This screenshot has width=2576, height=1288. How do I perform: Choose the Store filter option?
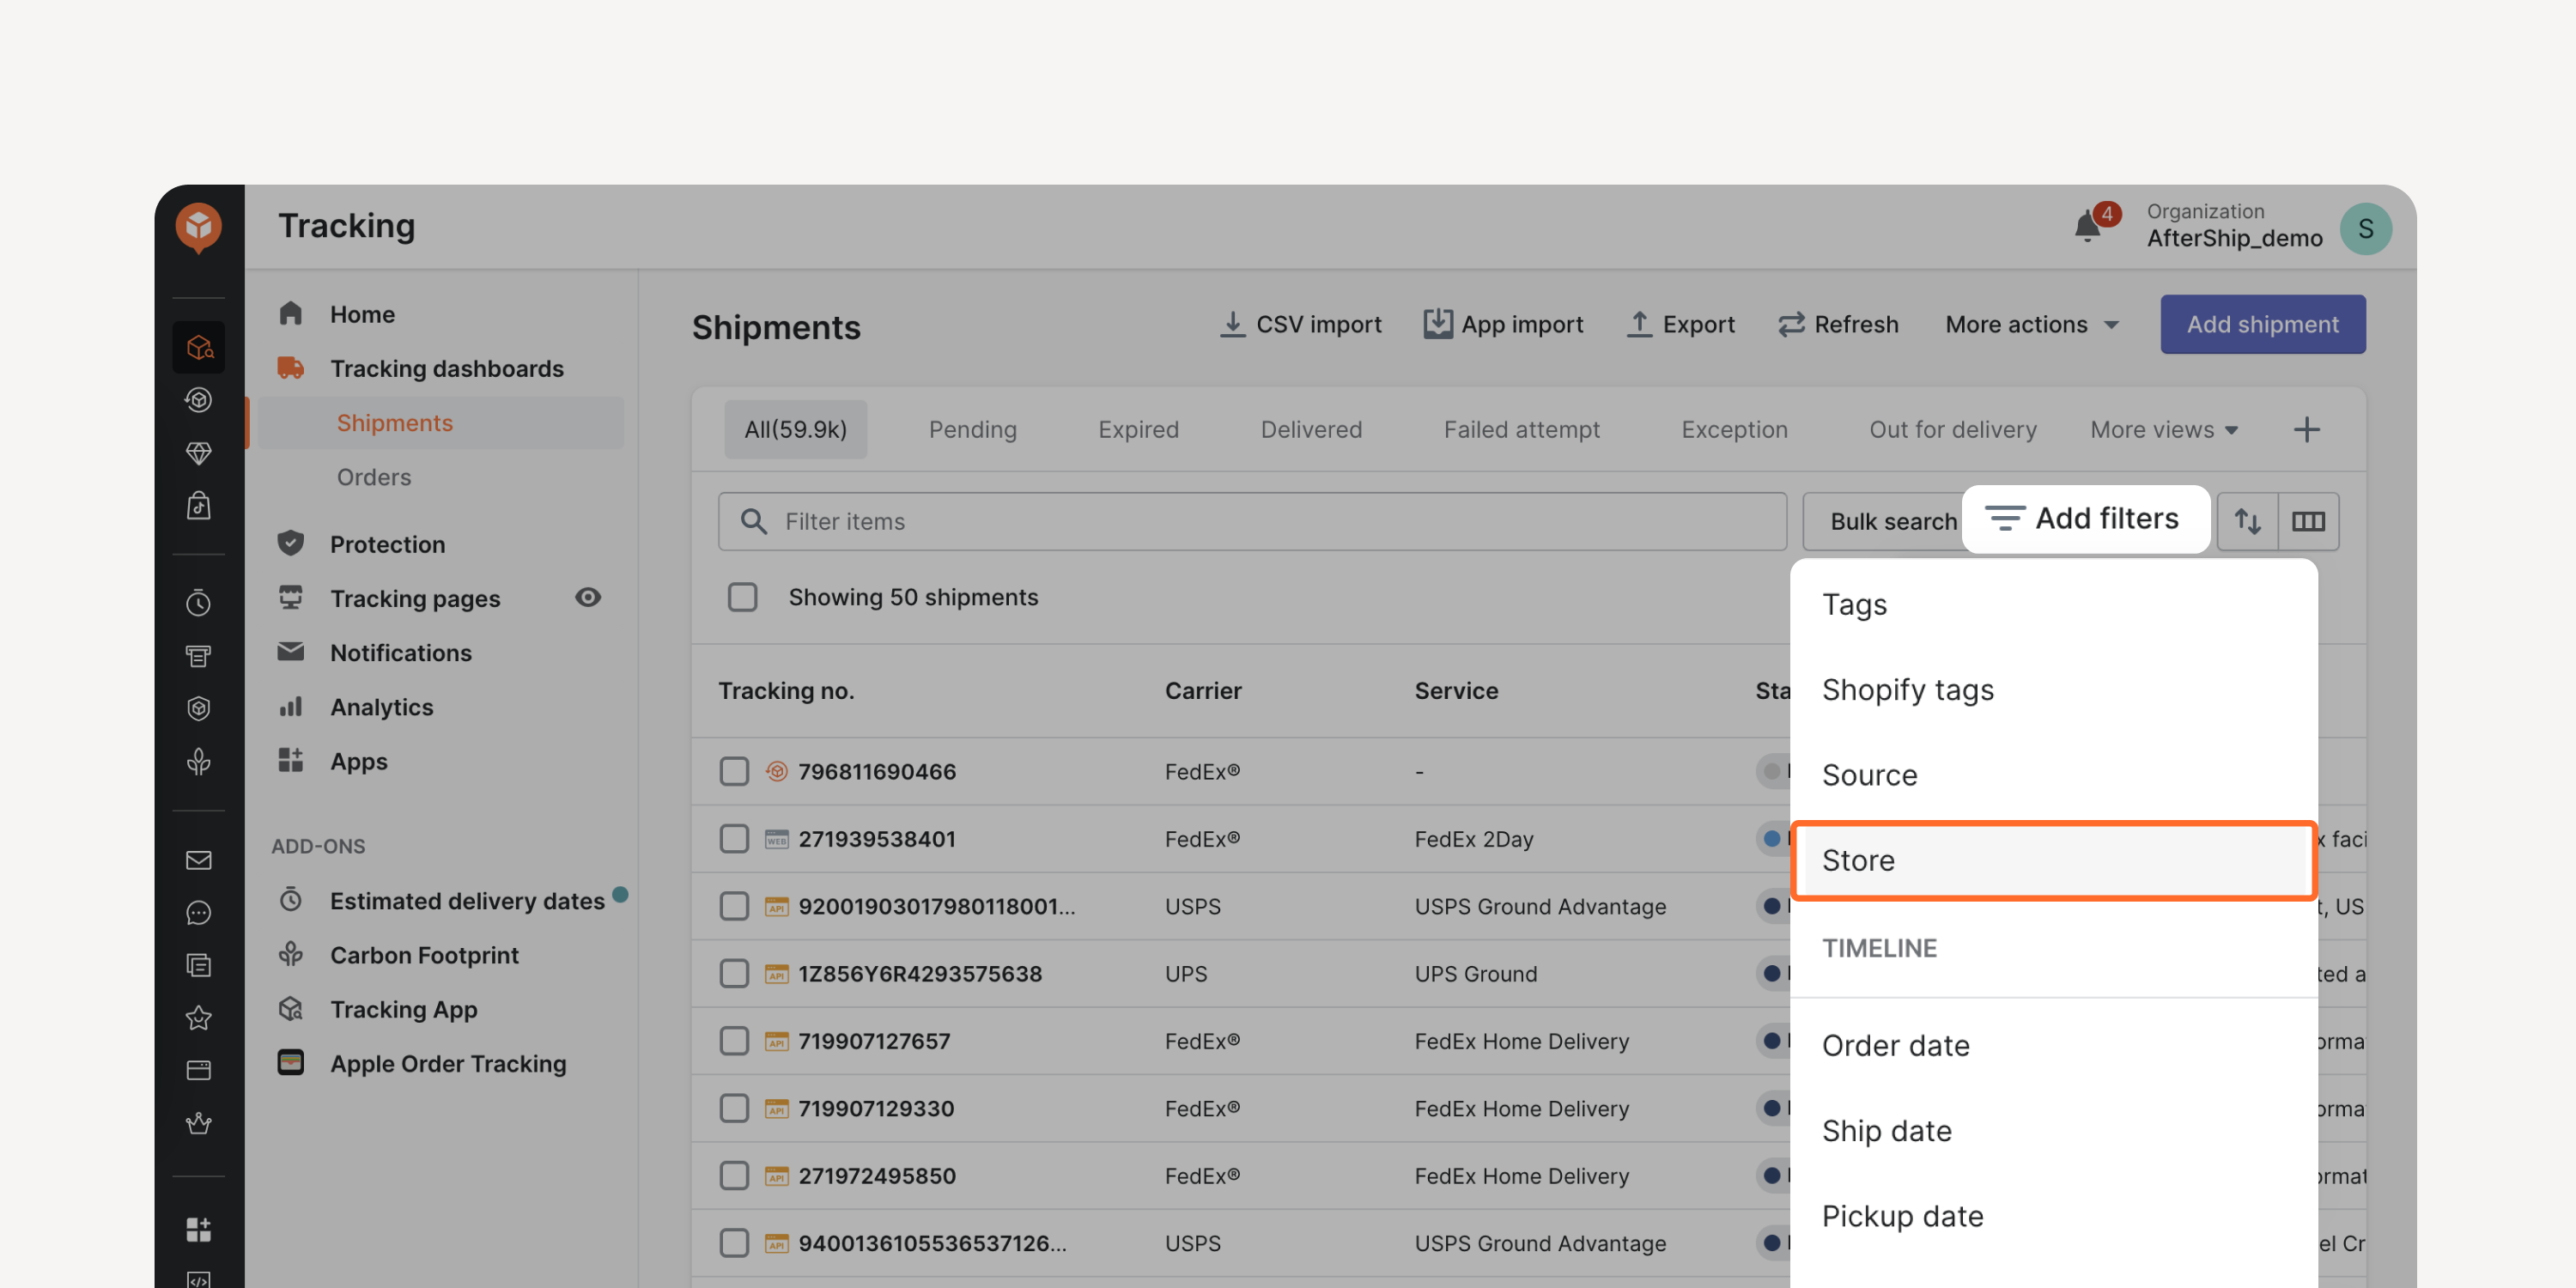[x=2053, y=860]
